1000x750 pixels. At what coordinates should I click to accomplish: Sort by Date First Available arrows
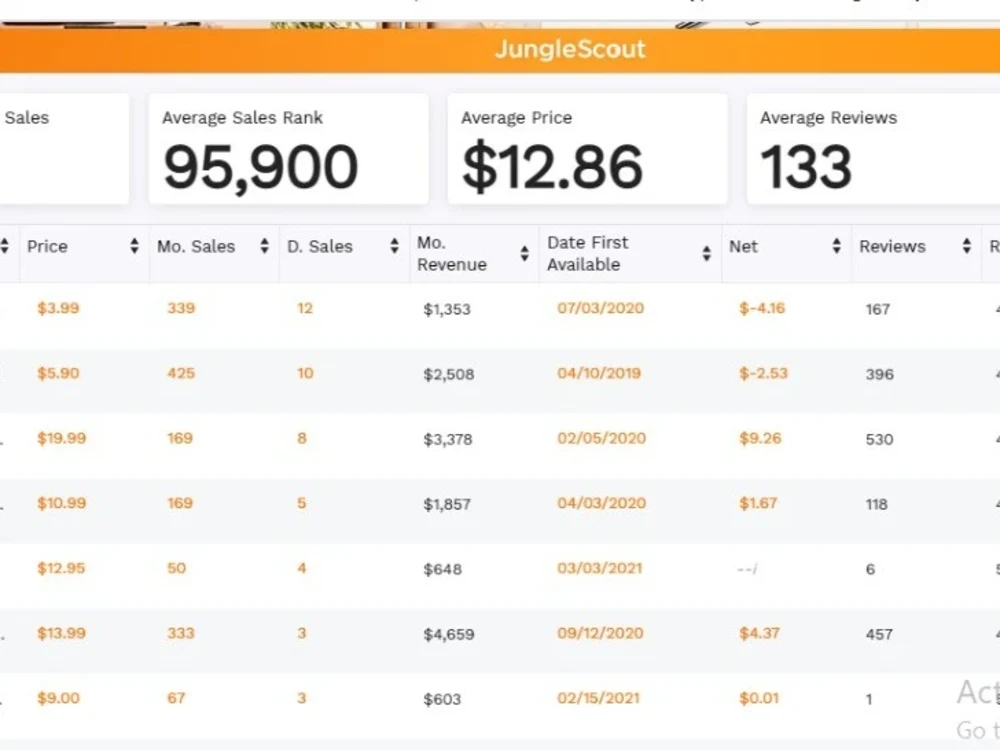coord(707,253)
